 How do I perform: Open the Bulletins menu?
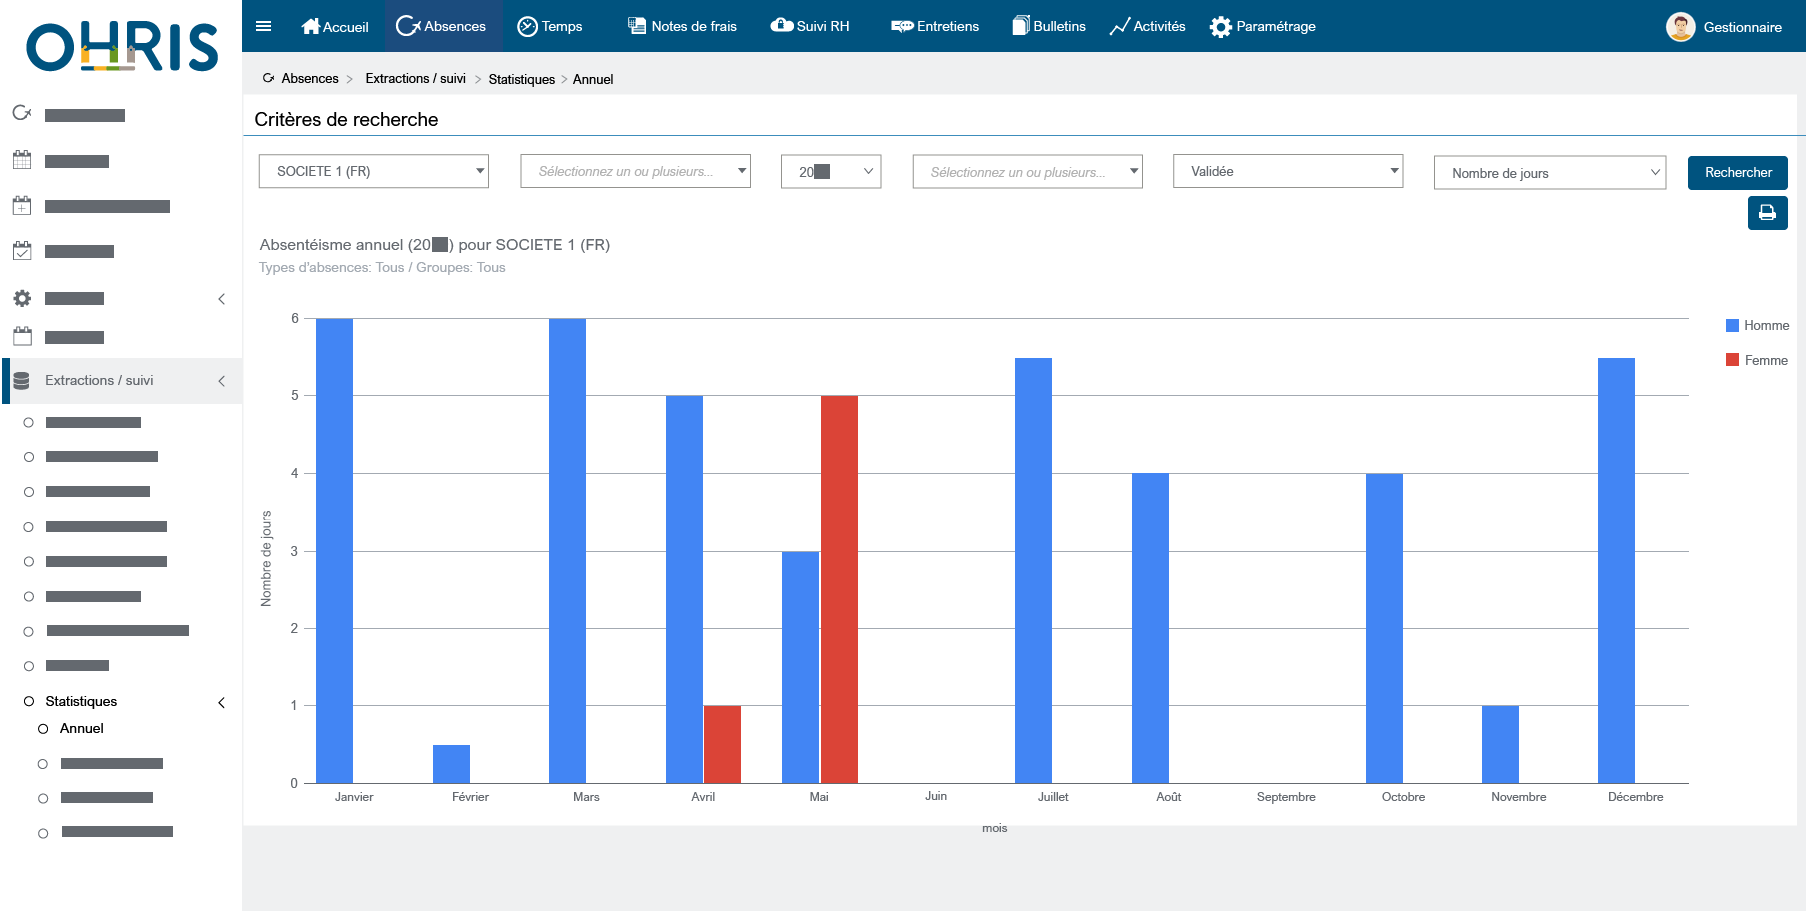(1048, 26)
